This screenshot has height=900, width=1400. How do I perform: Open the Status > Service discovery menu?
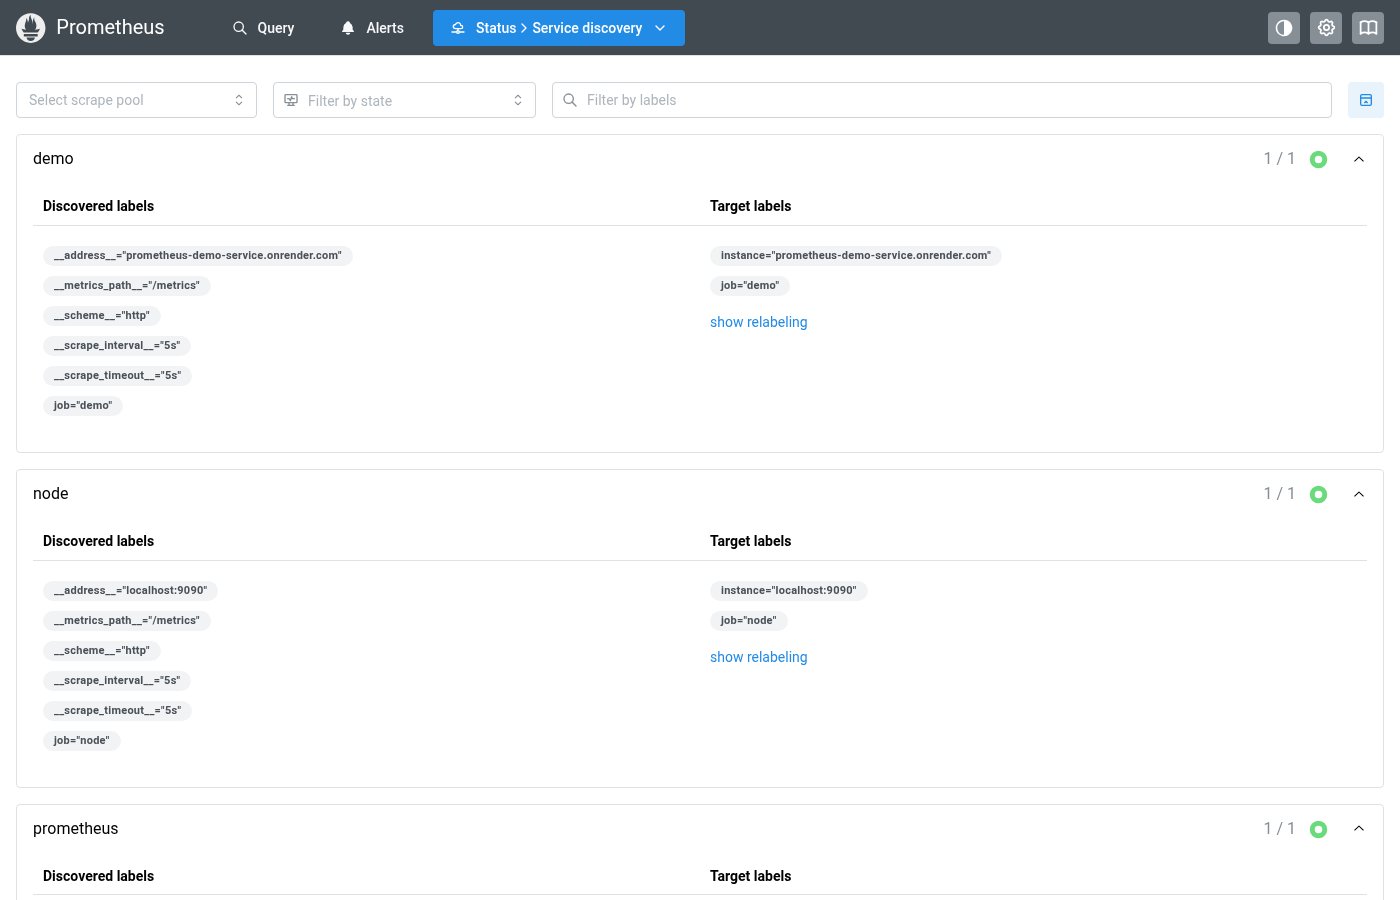click(559, 28)
